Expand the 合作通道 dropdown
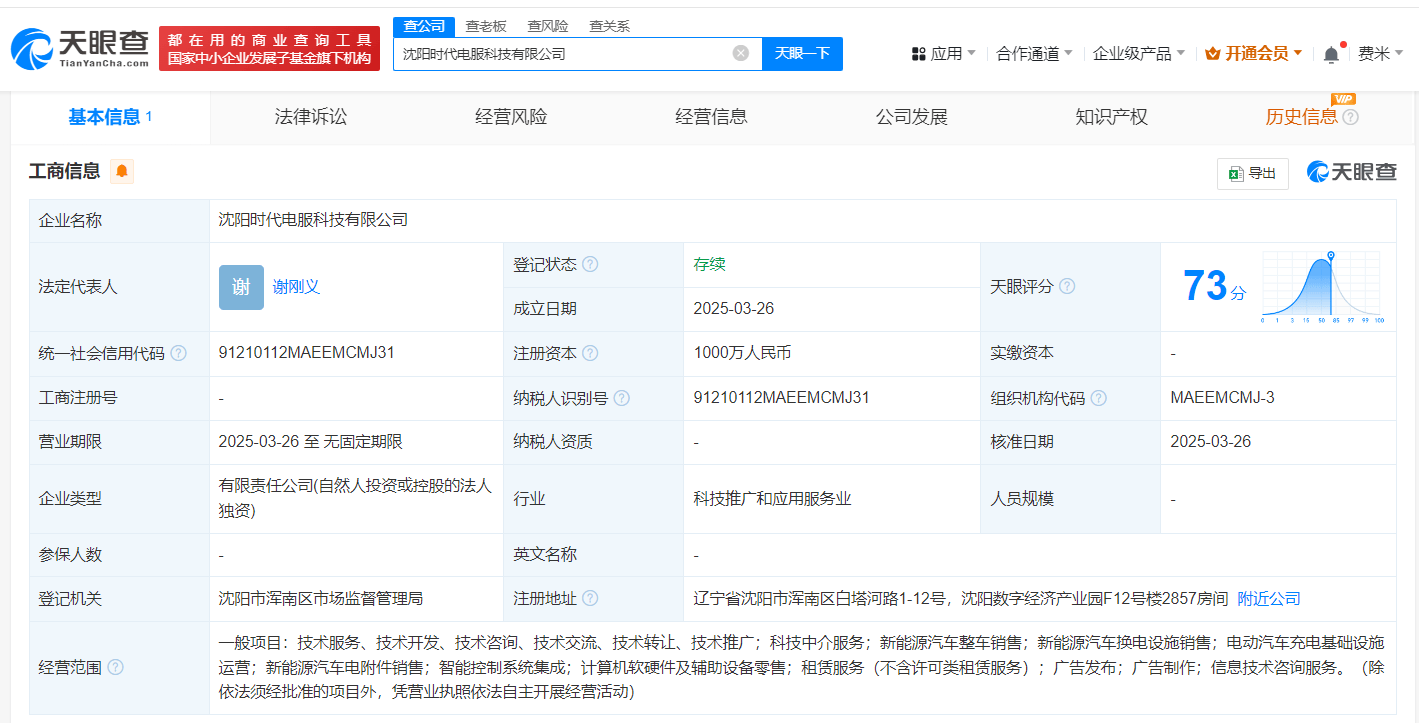 tap(1034, 54)
